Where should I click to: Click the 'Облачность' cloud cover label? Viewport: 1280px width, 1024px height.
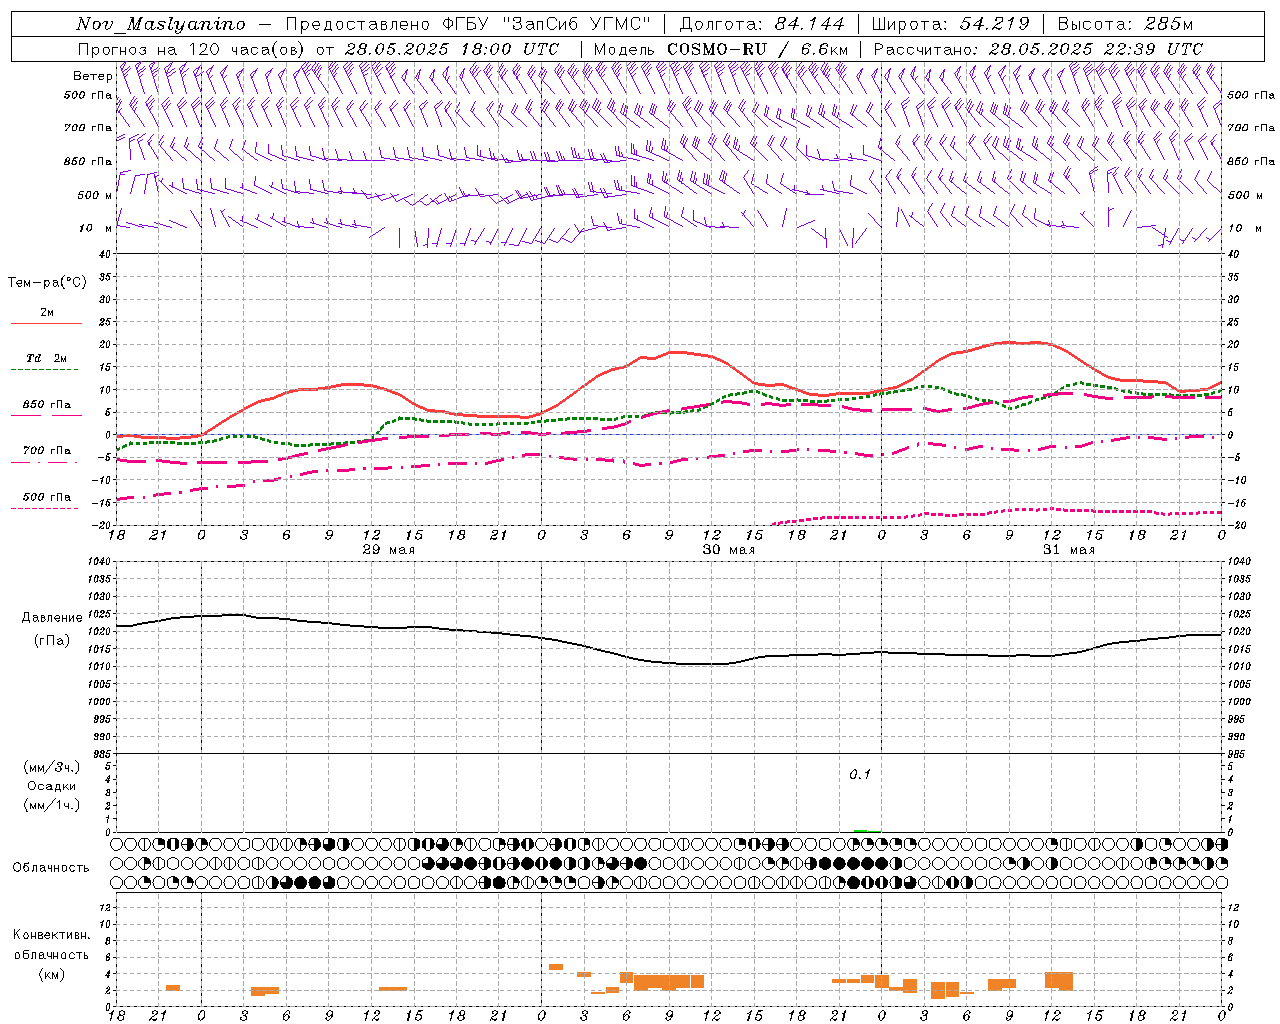click(51, 867)
